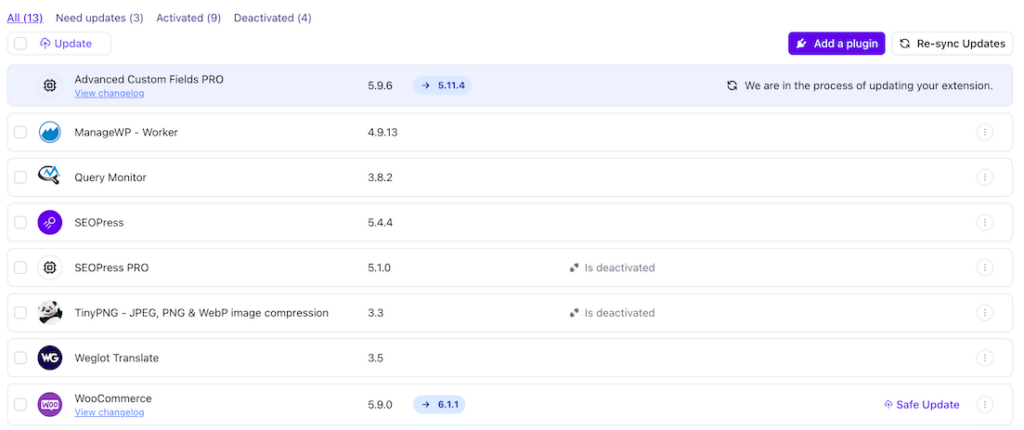Screen dimensions: 1024x430
Task: Open the Activated (9) filter tab
Action: click(x=188, y=18)
